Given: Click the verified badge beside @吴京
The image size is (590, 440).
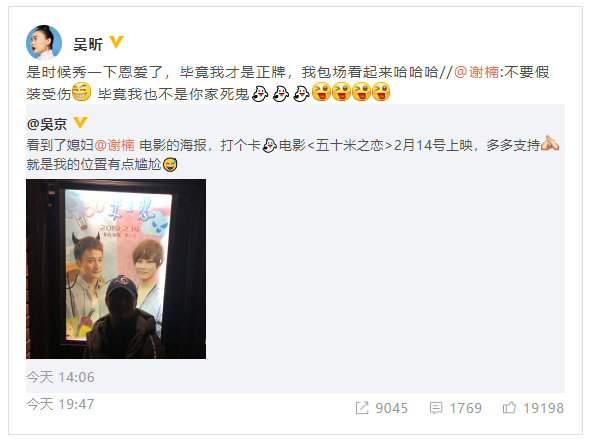Looking at the screenshot, I should 80,123.
